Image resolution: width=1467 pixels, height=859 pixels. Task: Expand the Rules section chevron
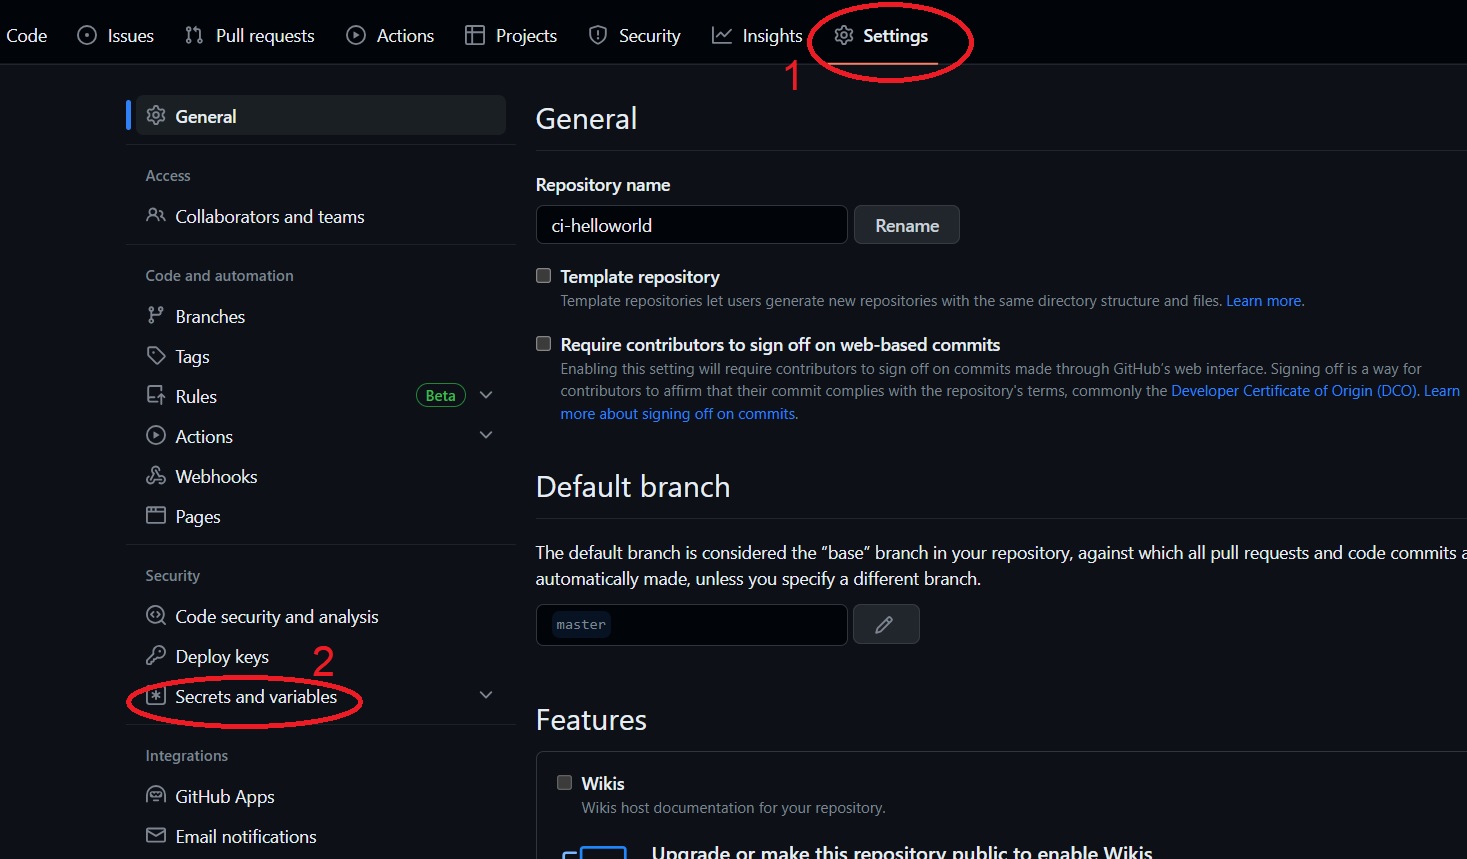tap(486, 396)
